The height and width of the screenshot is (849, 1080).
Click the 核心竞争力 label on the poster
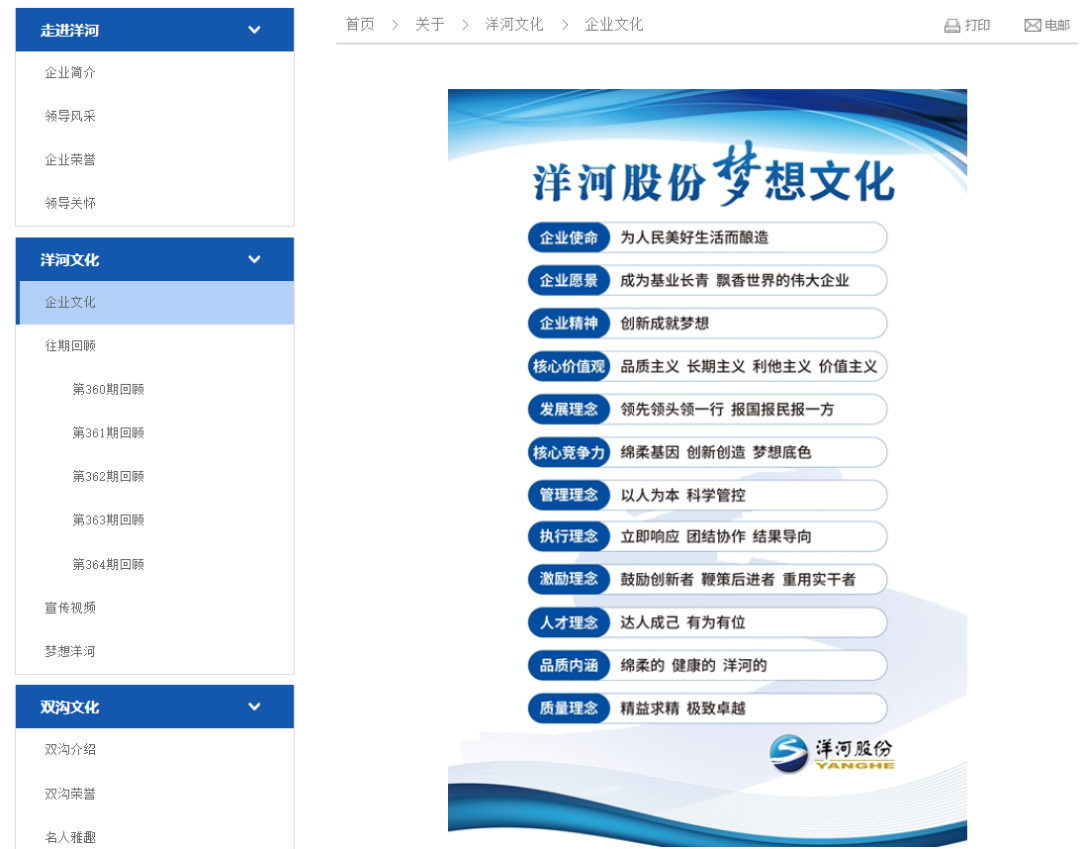pos(569,452)
